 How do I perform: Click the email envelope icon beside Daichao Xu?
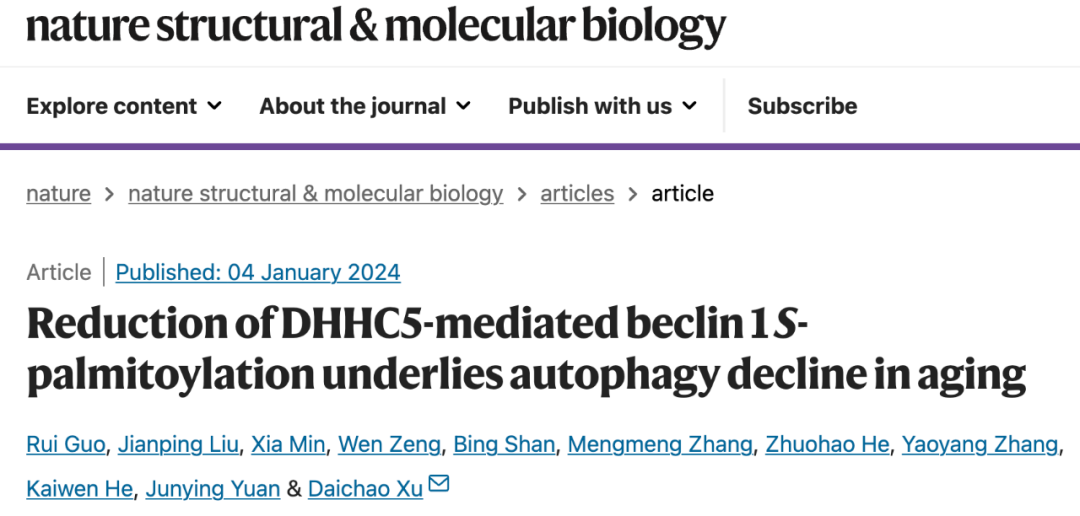(x=439, y=485)
